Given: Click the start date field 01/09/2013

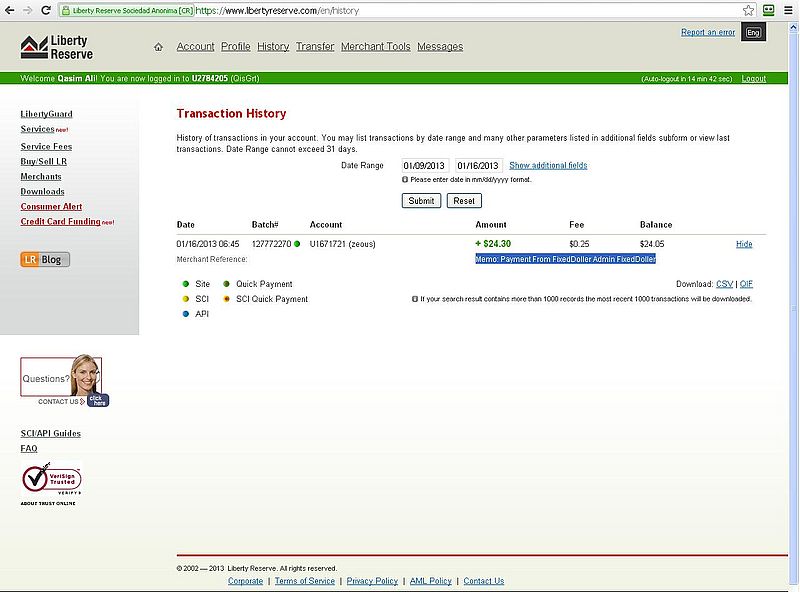Looking at the screenshot, I should click(x=425, y=165).
